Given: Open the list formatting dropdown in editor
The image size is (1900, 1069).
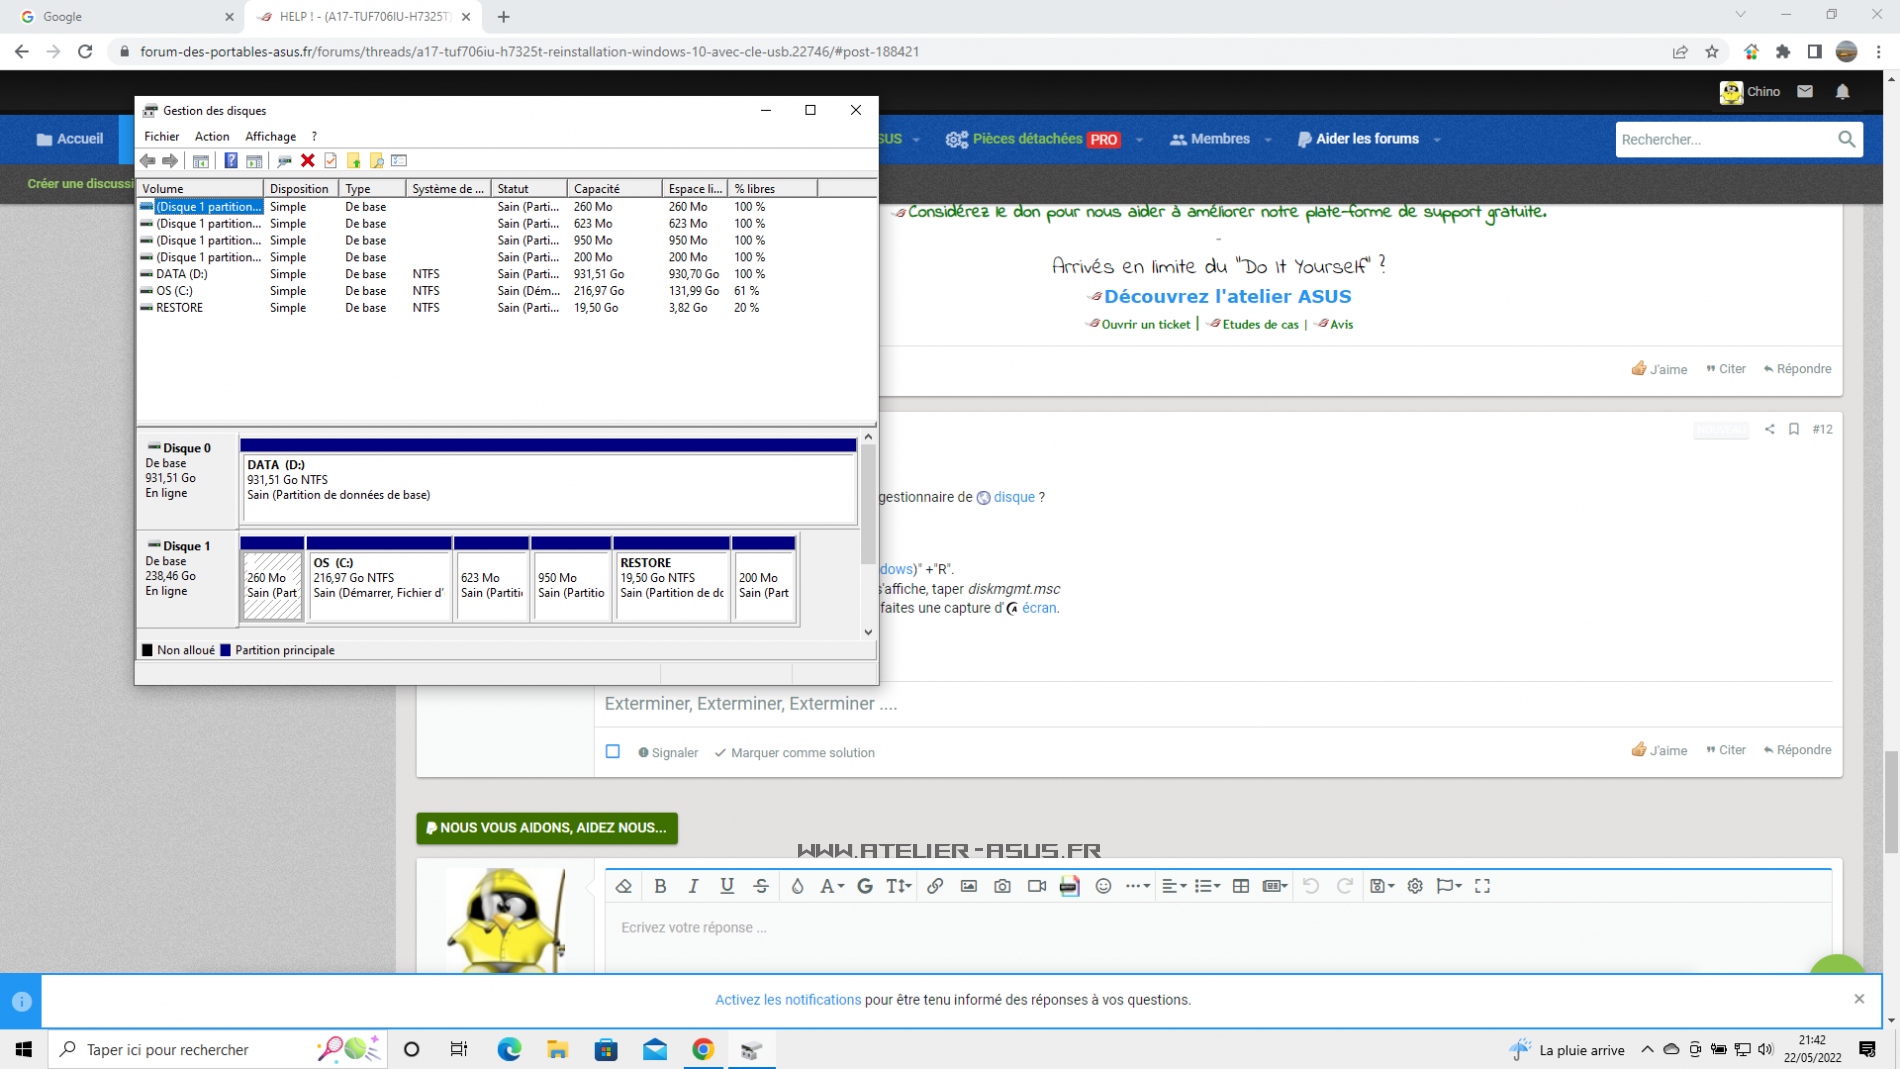Looking at the screenshot, I should coord(1207,886).
